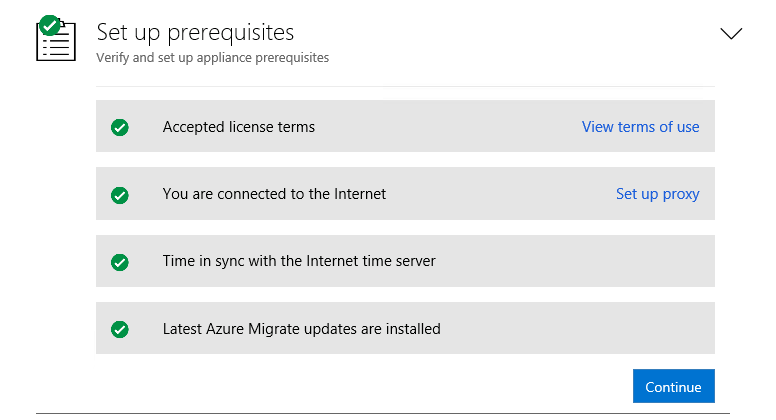This screenshot has height=420, width=776.
Task: Click the Continue button
Action: (x=674, y=386)
